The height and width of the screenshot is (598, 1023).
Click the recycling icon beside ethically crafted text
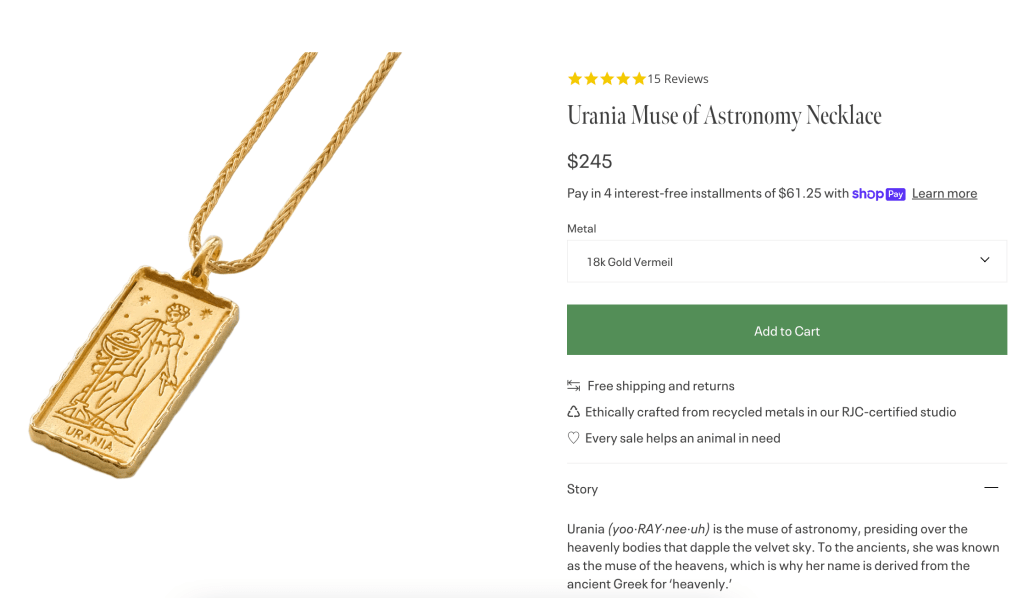tap(573, 411)
